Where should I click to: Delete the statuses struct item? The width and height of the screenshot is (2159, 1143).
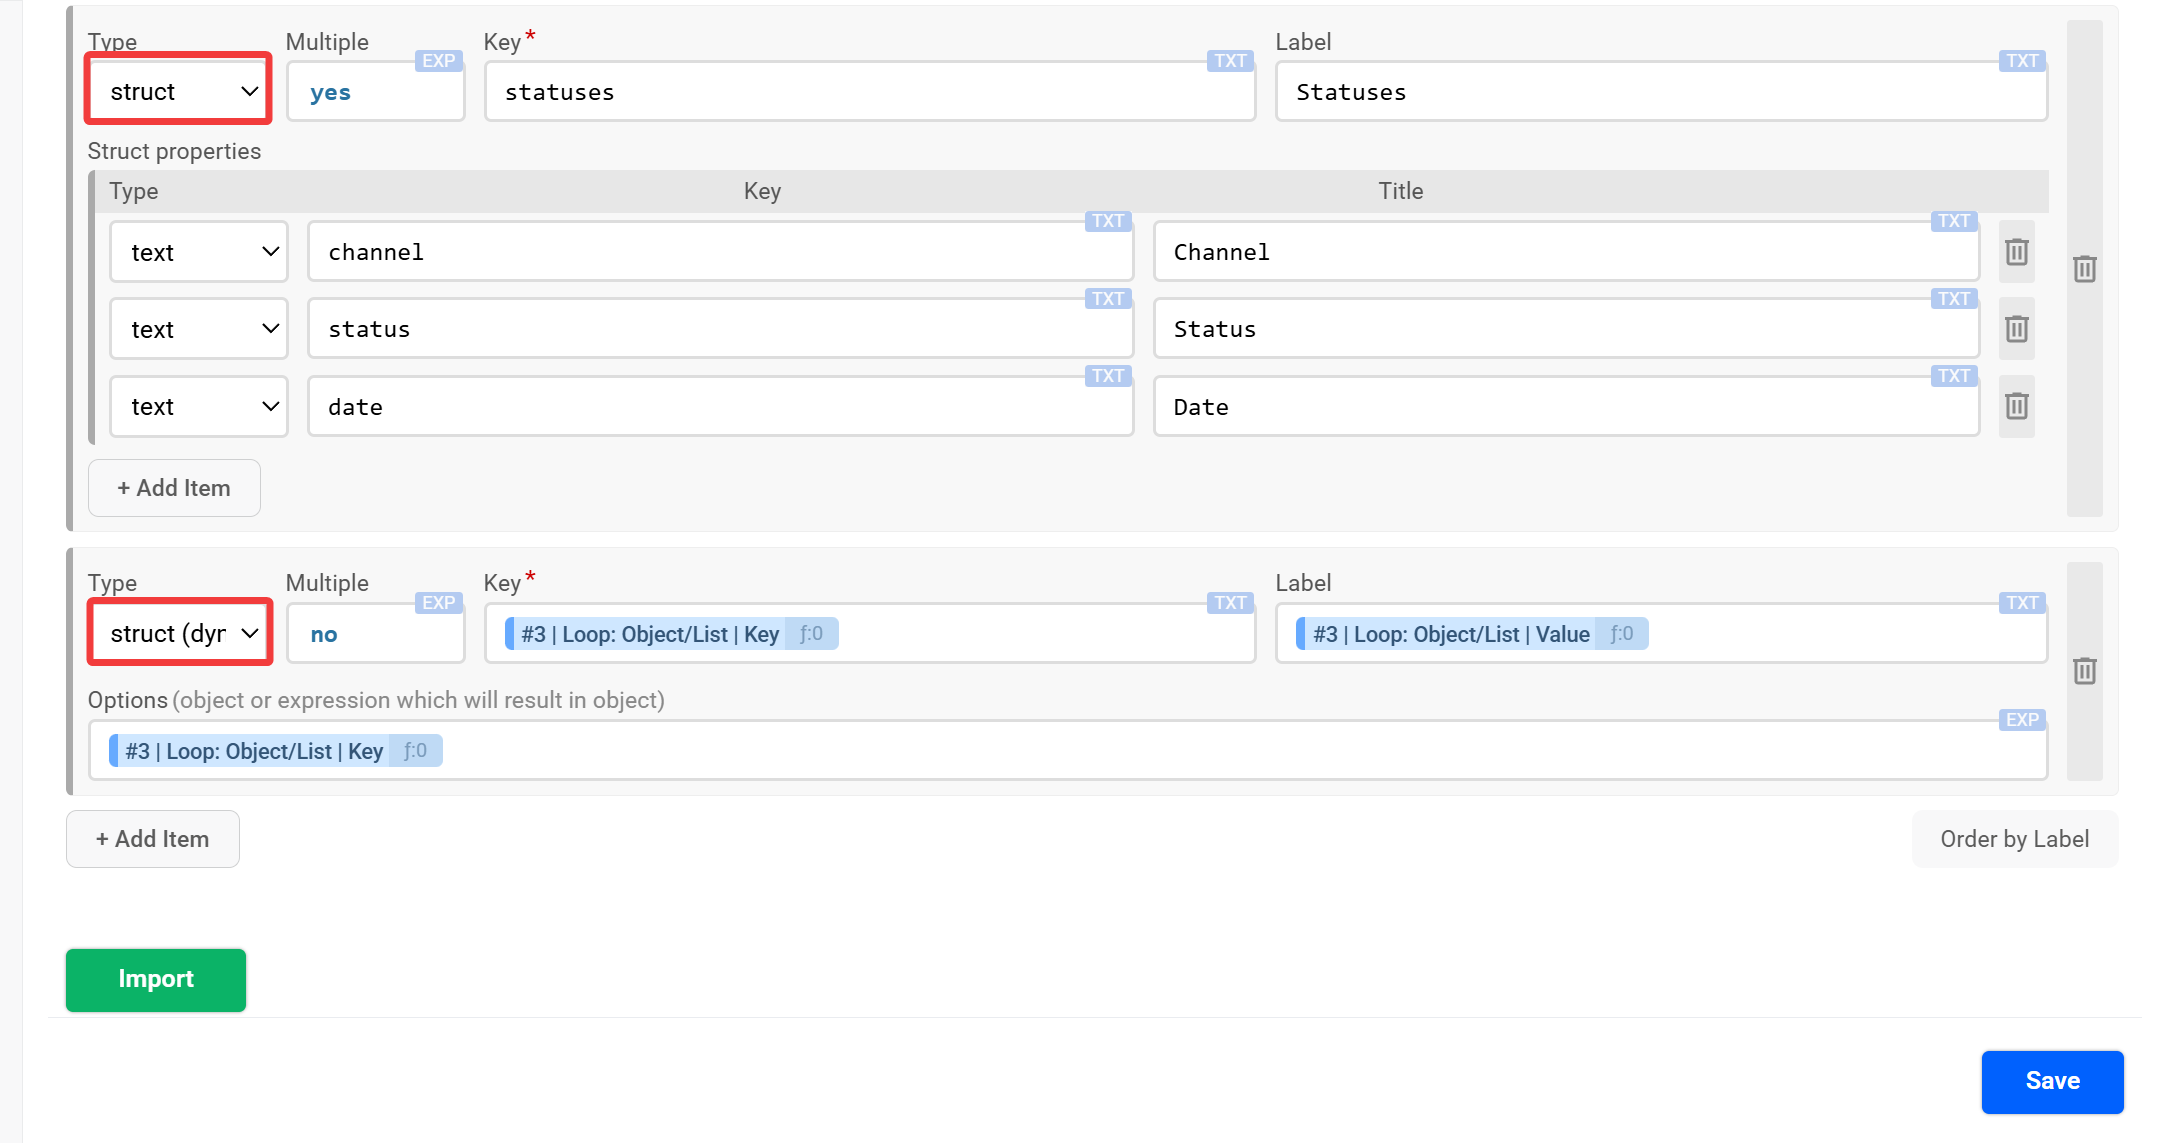tap(2084, 269)
